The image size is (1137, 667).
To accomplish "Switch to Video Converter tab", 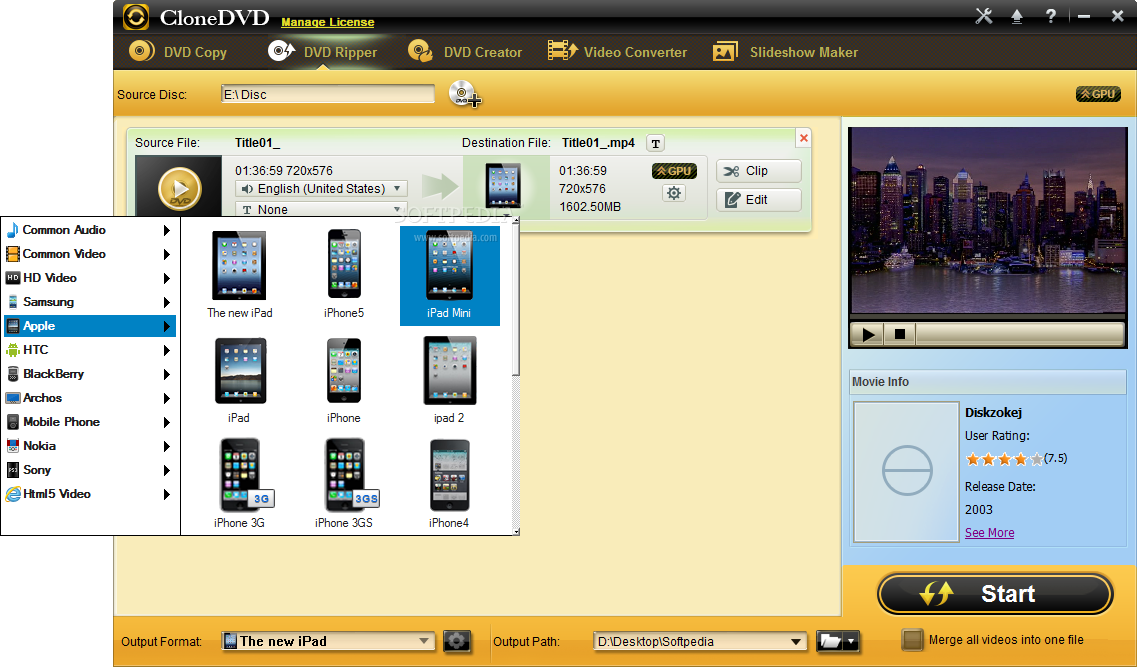I will tap(618, 52).
